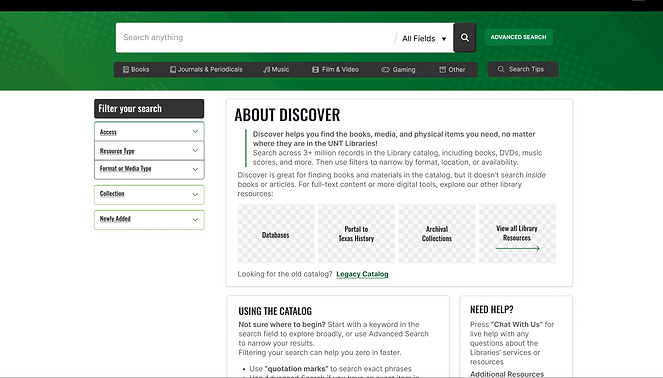Expand the Access filter chevron
663x378 pixels.
pyautogui.click(x=195, y=131)
